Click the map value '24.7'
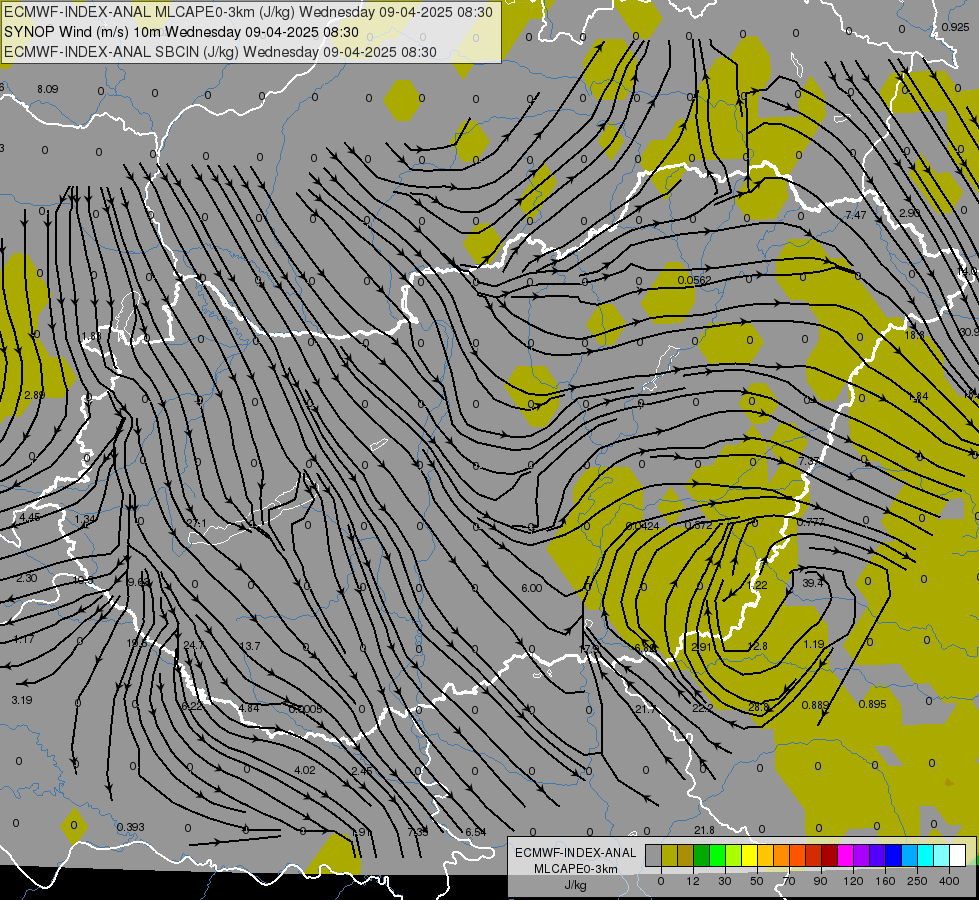 click(194, 645)
